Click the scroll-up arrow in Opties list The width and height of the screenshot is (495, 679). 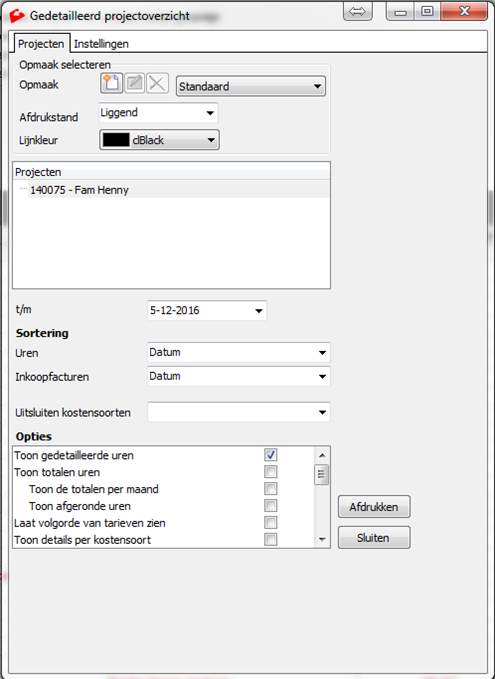[x=322, y=455]
